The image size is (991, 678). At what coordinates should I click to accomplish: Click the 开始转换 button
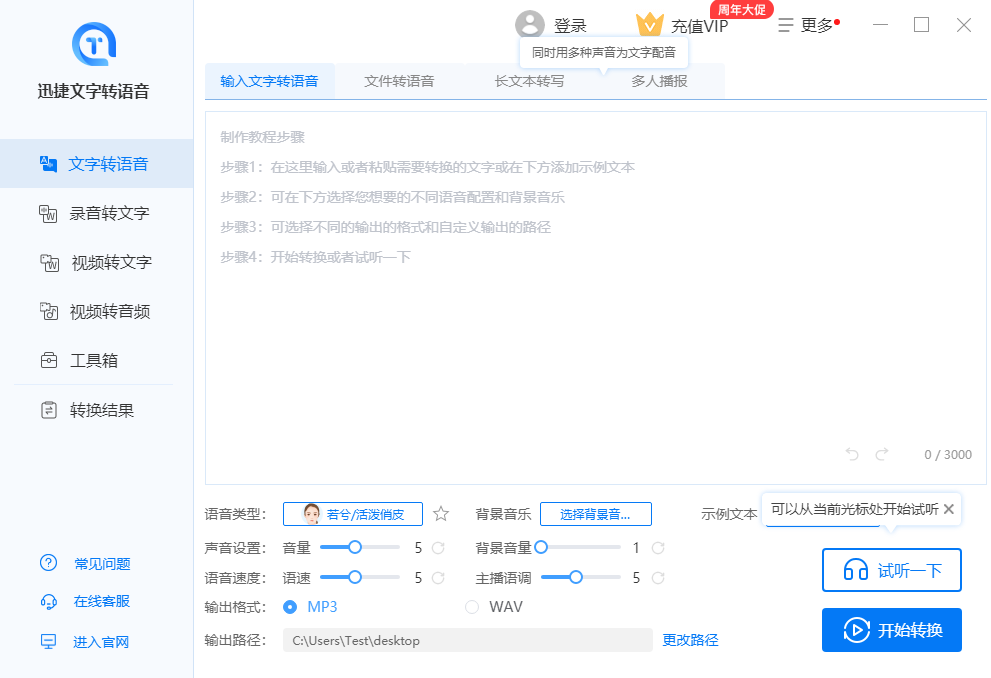[891, 630]
